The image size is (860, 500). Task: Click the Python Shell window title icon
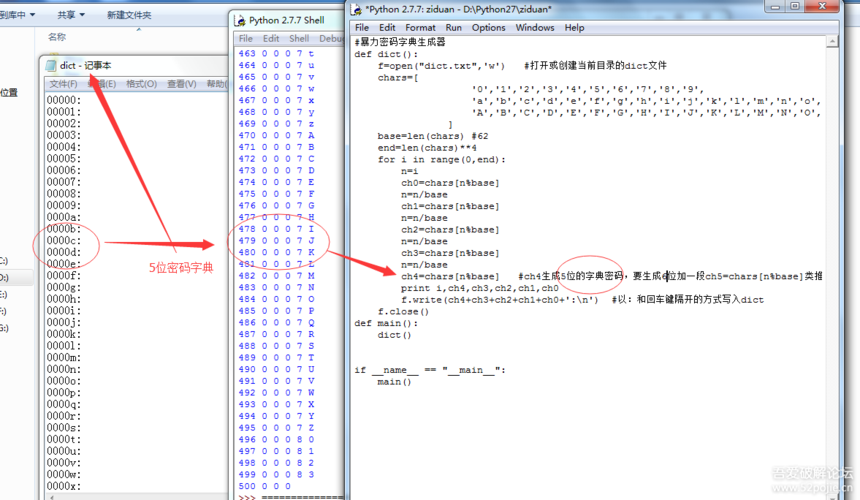[239, 20]
